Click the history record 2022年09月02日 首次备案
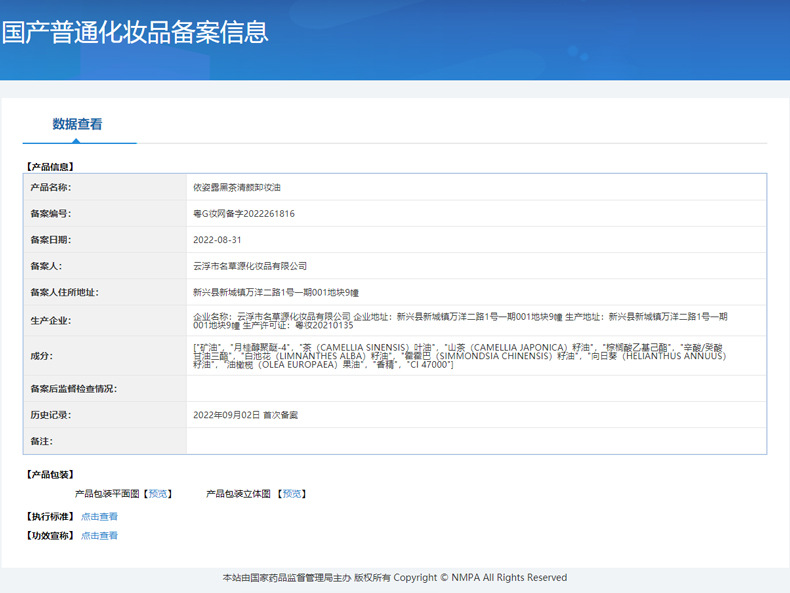This screenshot has width=790, height=593. coord(245,415)
